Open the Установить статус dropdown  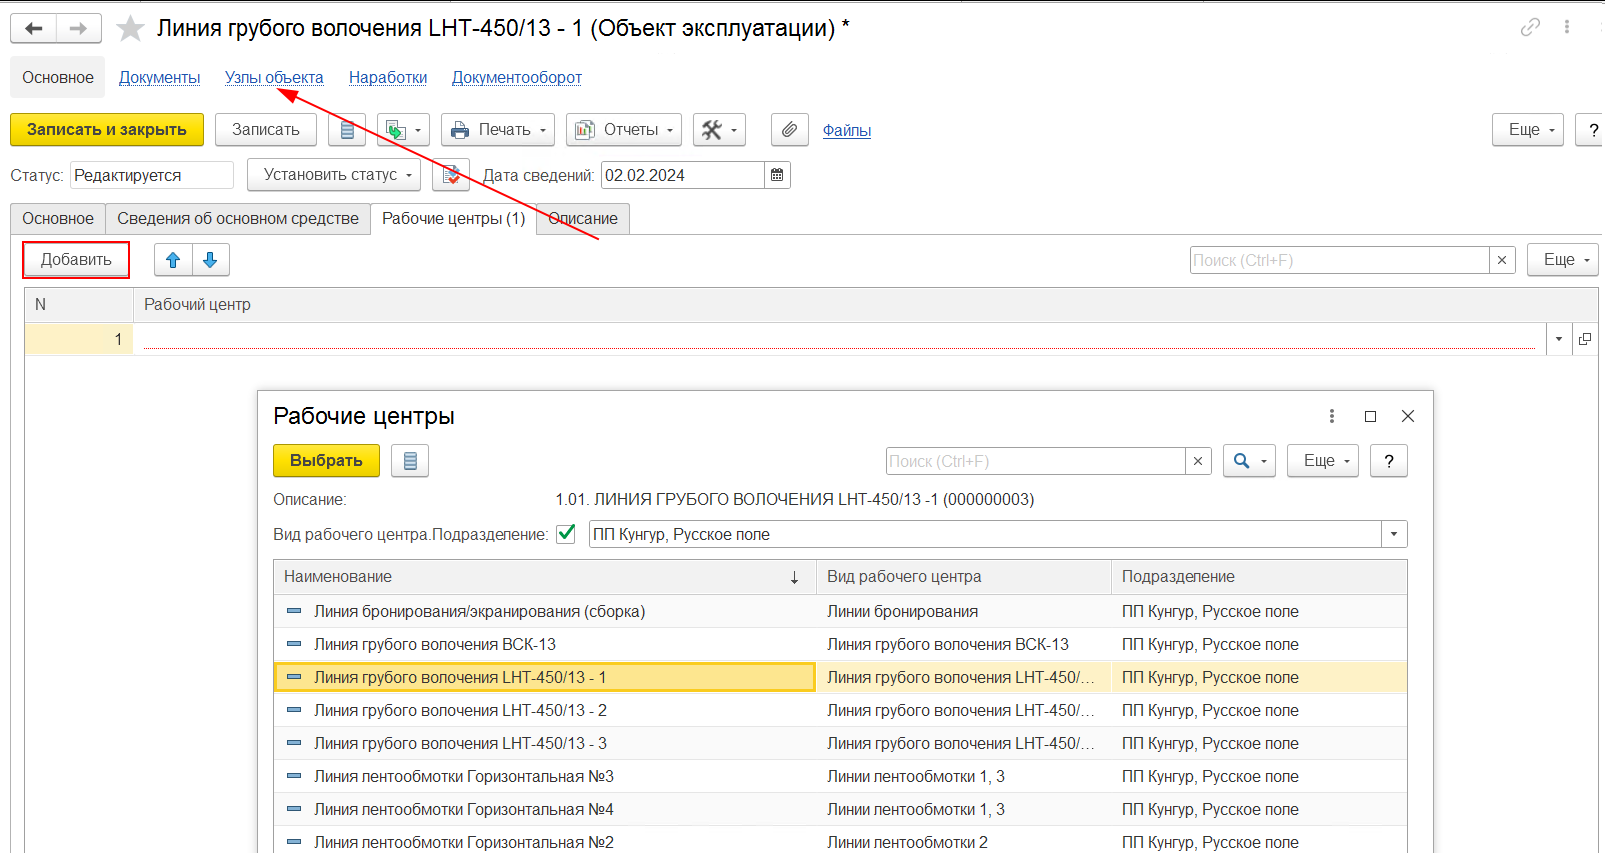pos(334,175)
